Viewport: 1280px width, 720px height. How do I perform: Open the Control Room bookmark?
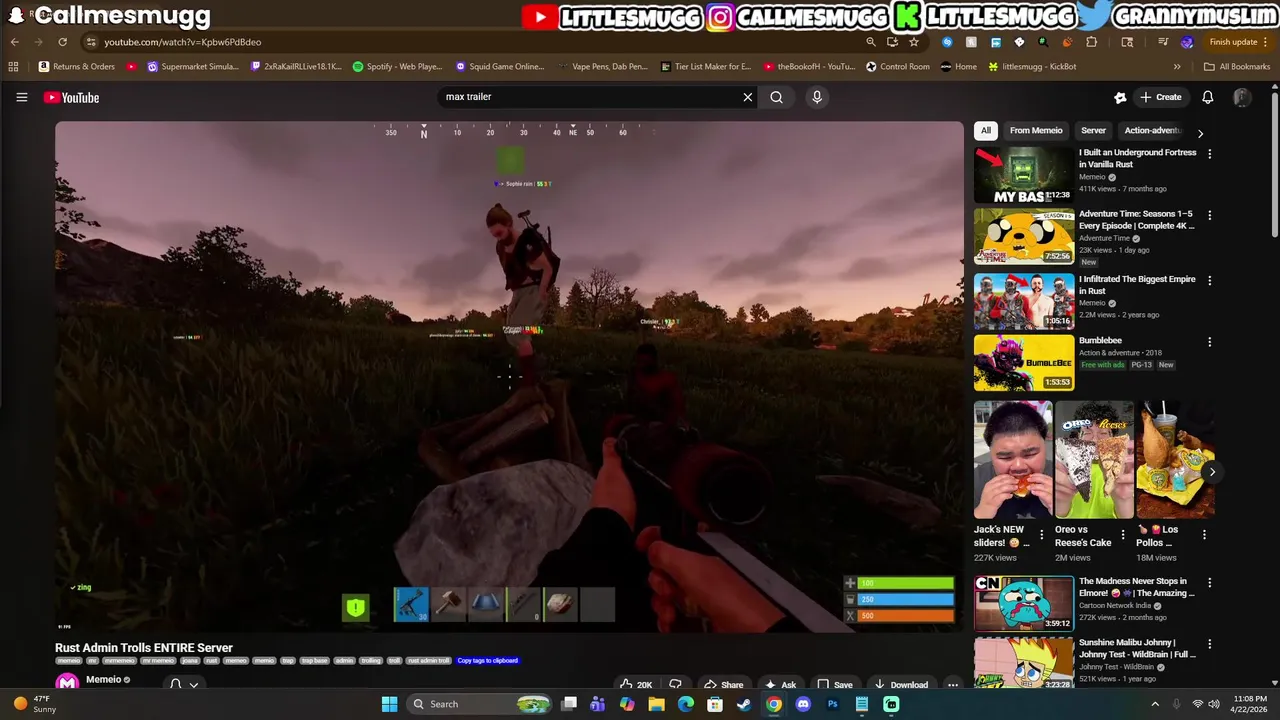(x=897, y=67)
